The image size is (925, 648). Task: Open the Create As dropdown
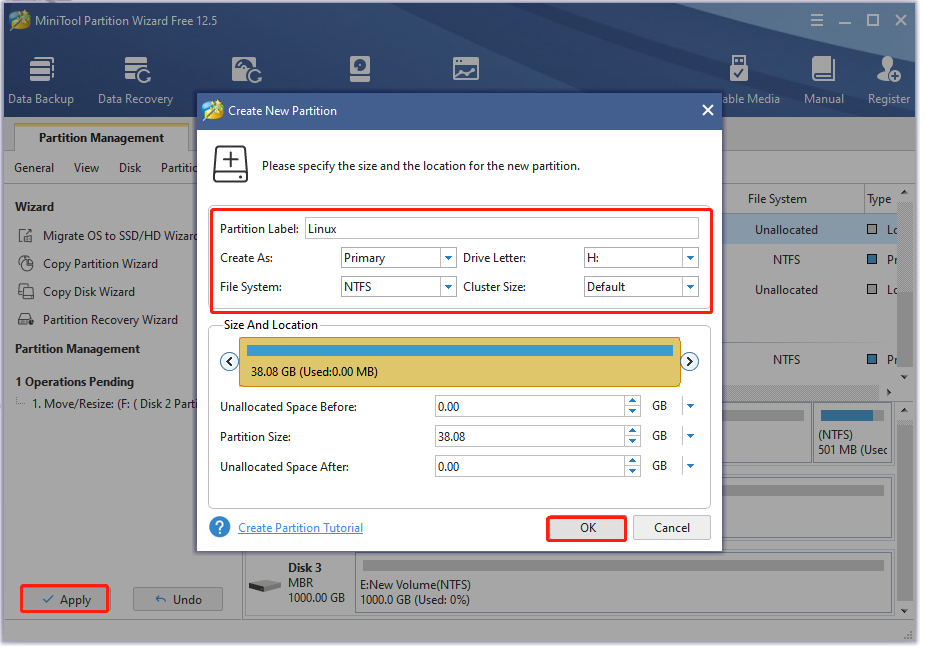coord(448,258)
